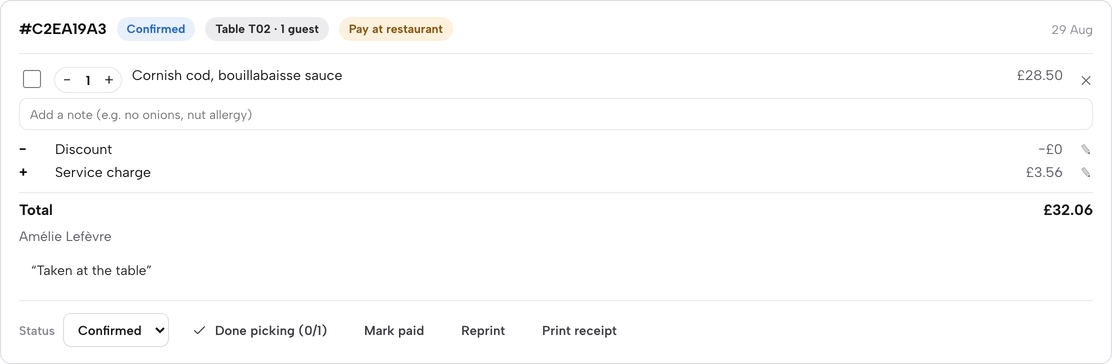Click the customer name Amélie Lefèvre
This screenshot has width=1112, height=364.
click(x=65, y=236)
